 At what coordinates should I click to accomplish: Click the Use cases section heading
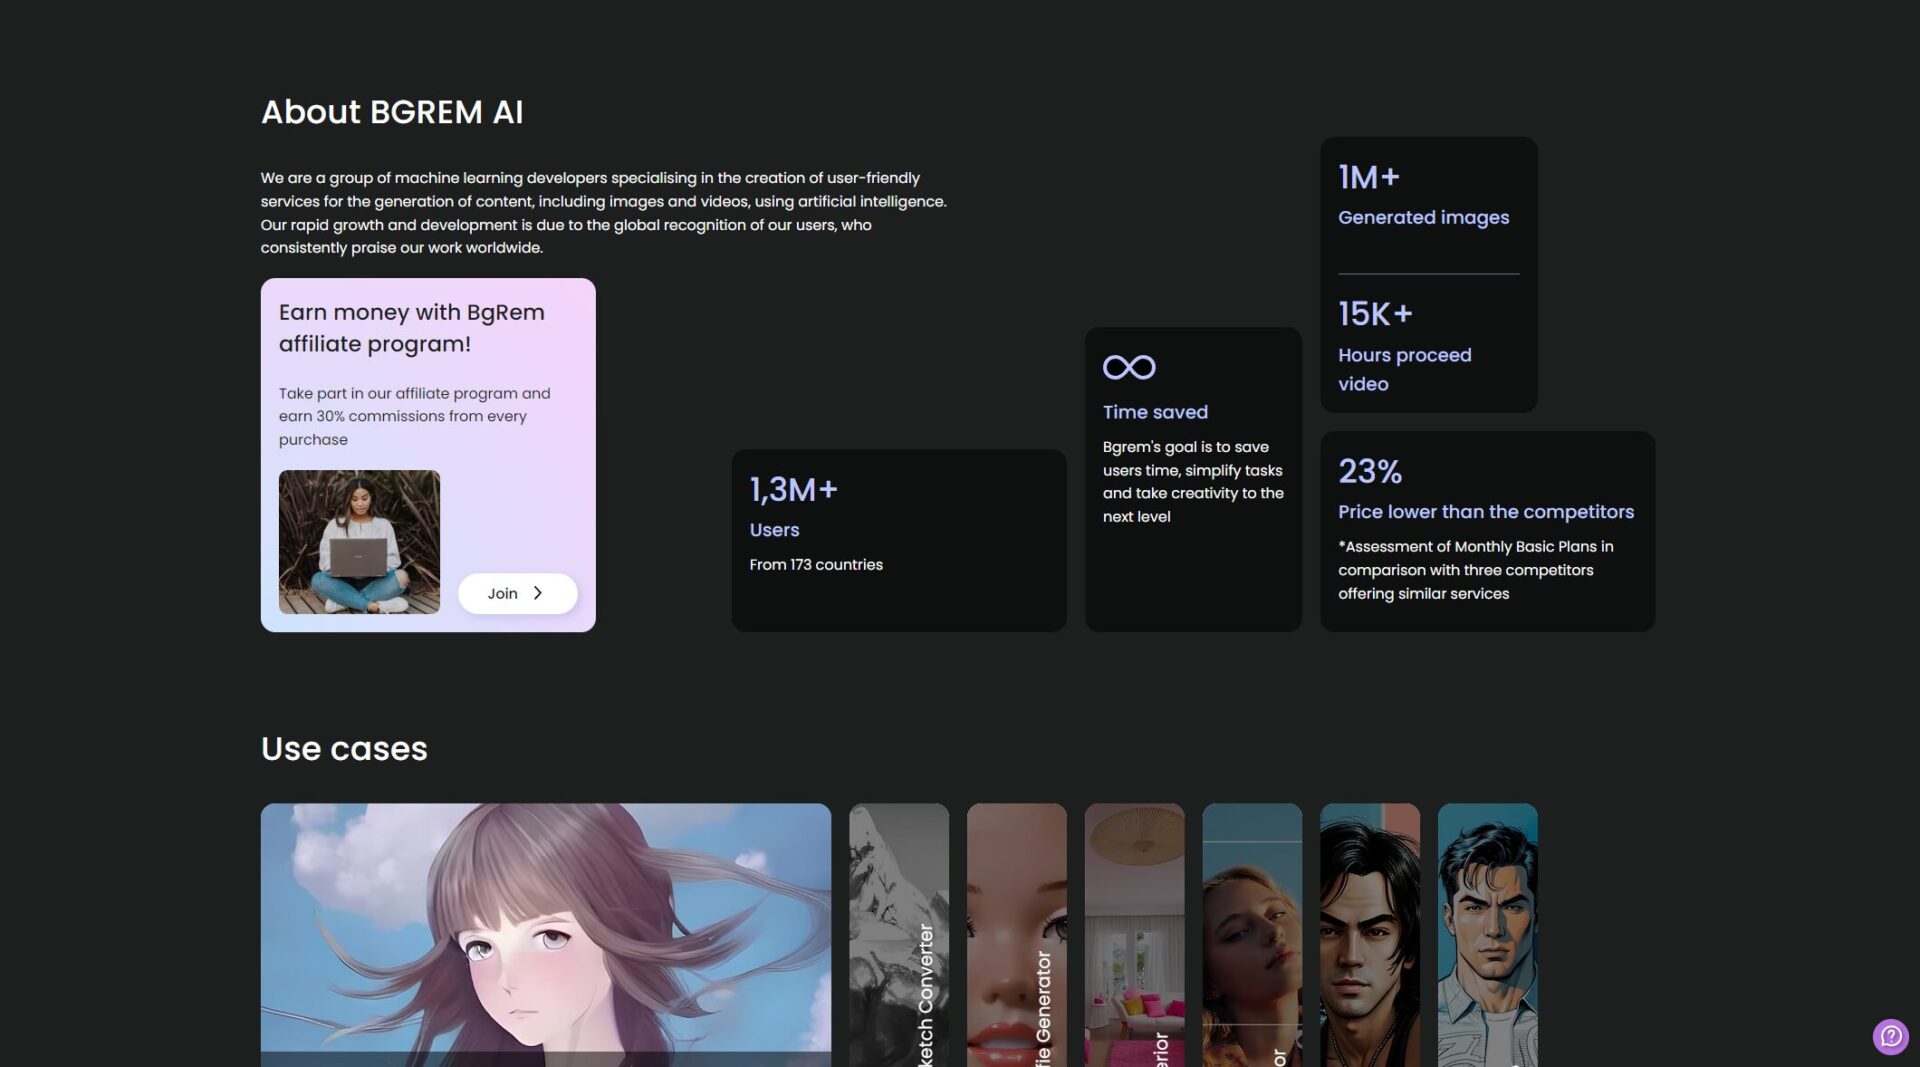344,749
